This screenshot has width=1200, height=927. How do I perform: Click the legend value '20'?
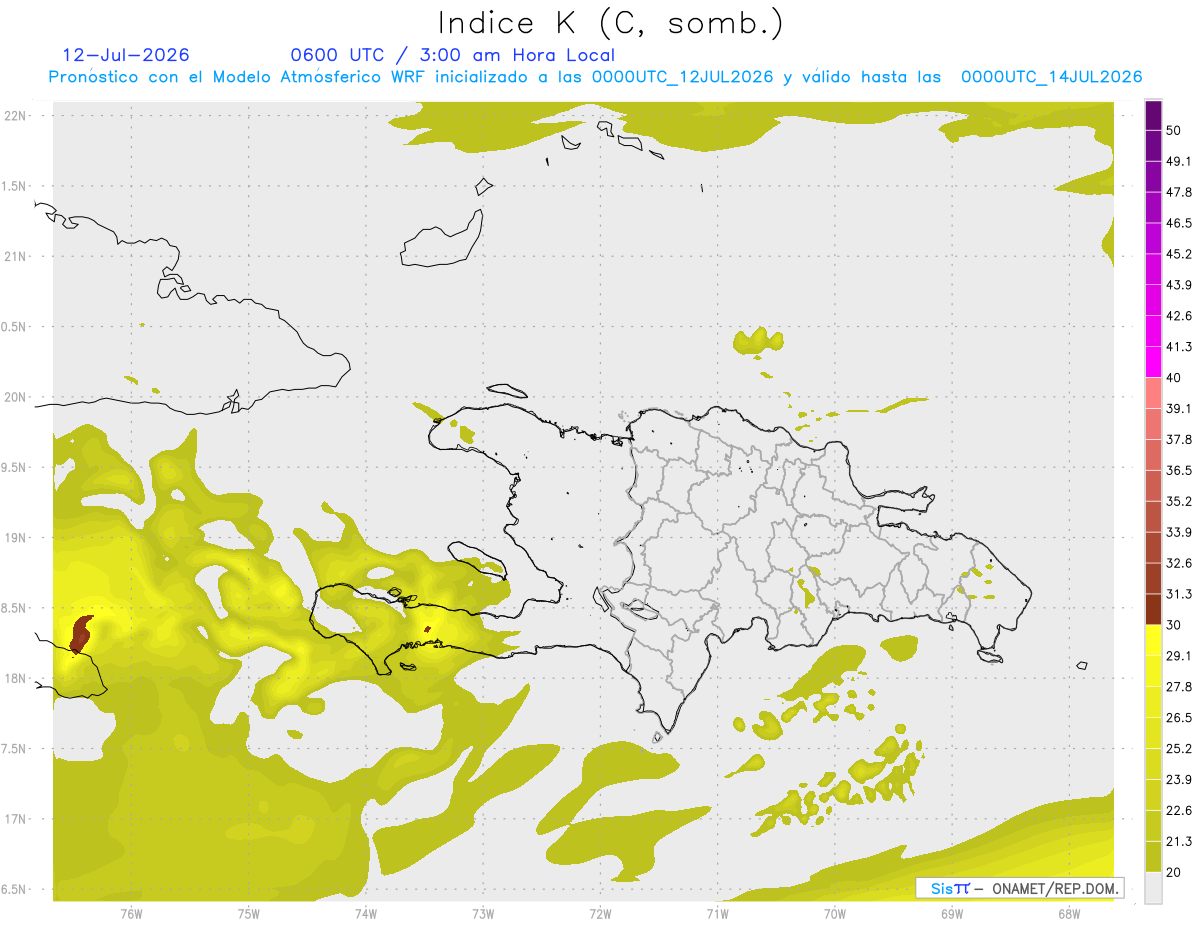[x=1174, y=872]
